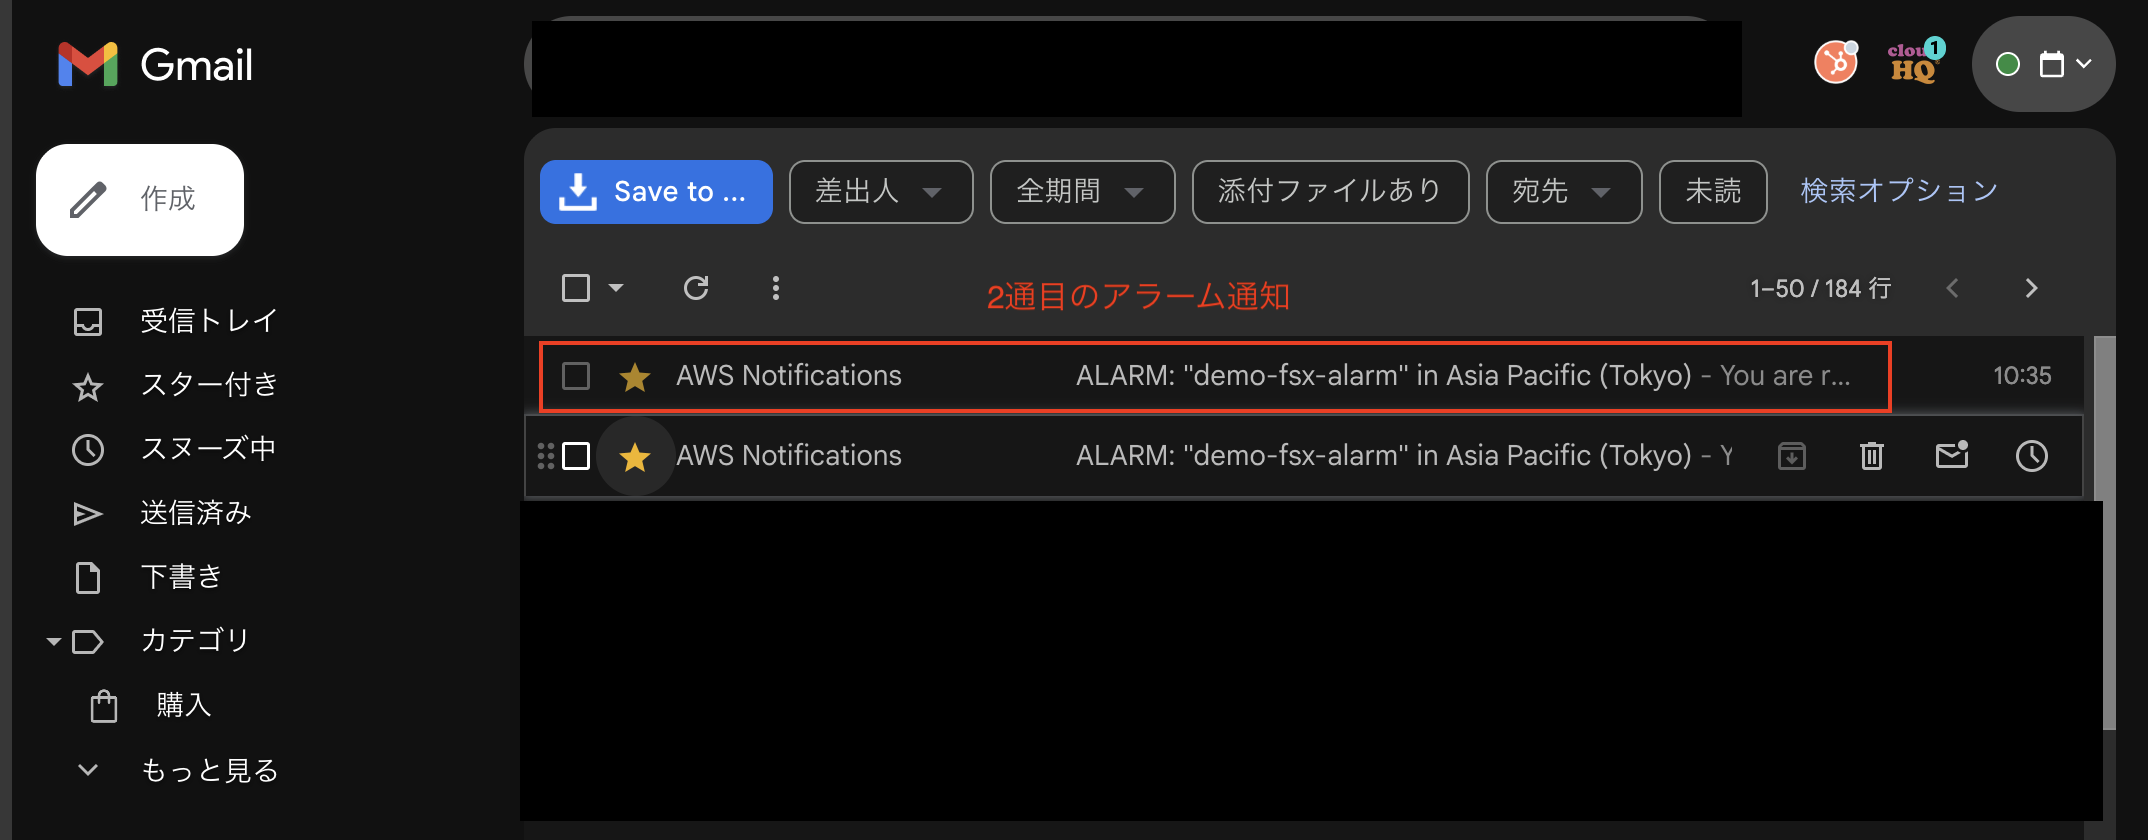Open the 検索オプション link
This screenshot has width=2148, height=840.
tap(1899, 191)
